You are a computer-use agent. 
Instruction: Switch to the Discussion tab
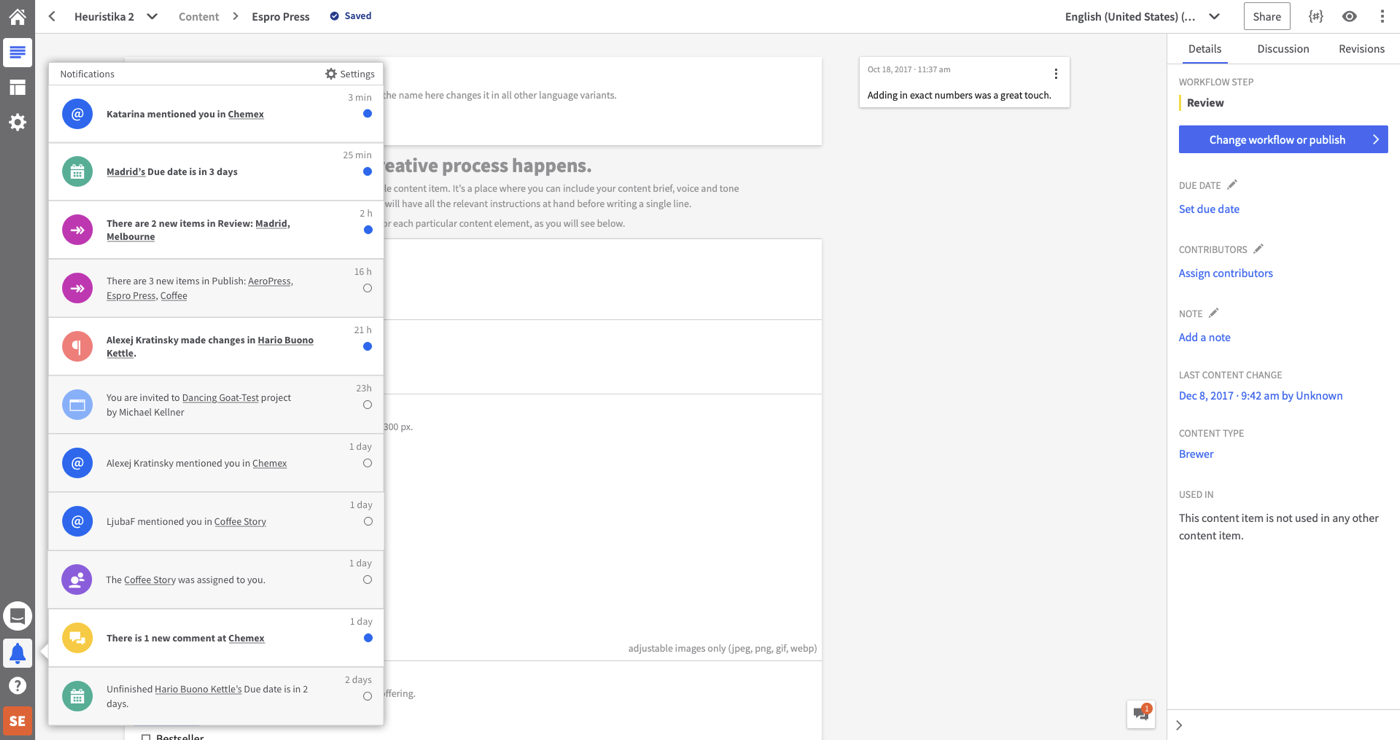point(1283,49)
